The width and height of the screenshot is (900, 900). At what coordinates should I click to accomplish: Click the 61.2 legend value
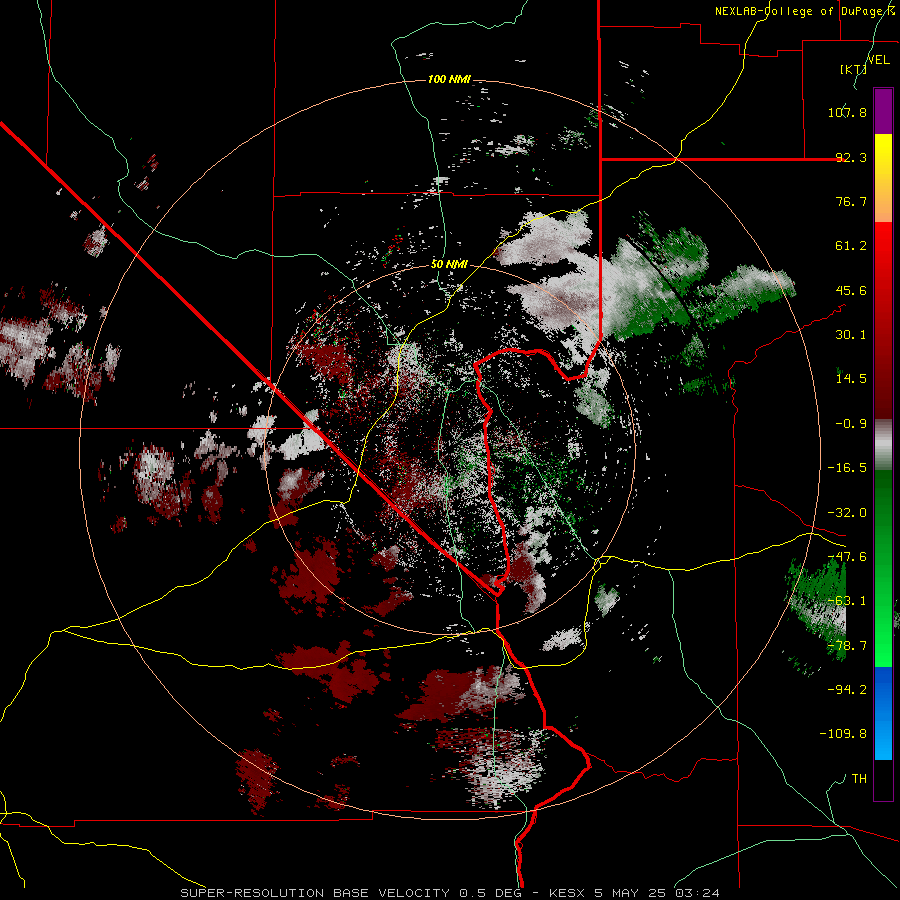[851, 246]
